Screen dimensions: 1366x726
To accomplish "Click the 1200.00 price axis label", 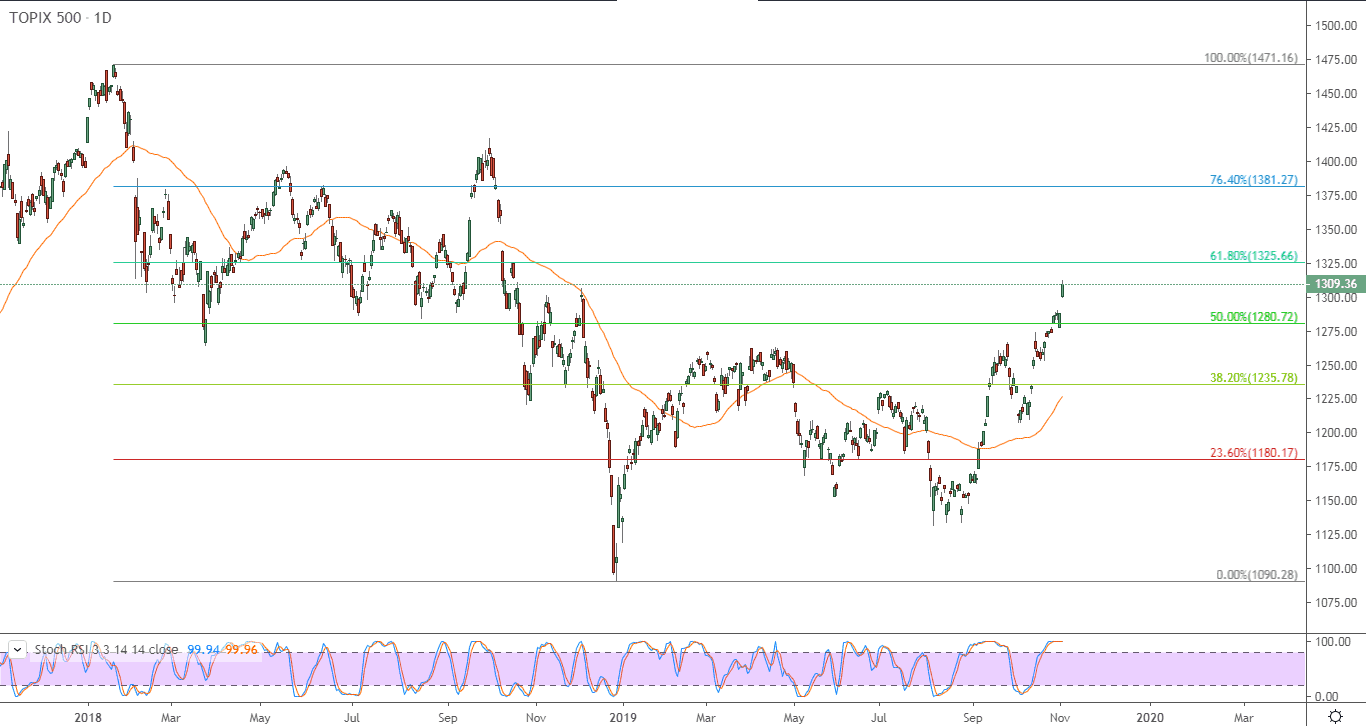I will click(x=1337, y=433).
